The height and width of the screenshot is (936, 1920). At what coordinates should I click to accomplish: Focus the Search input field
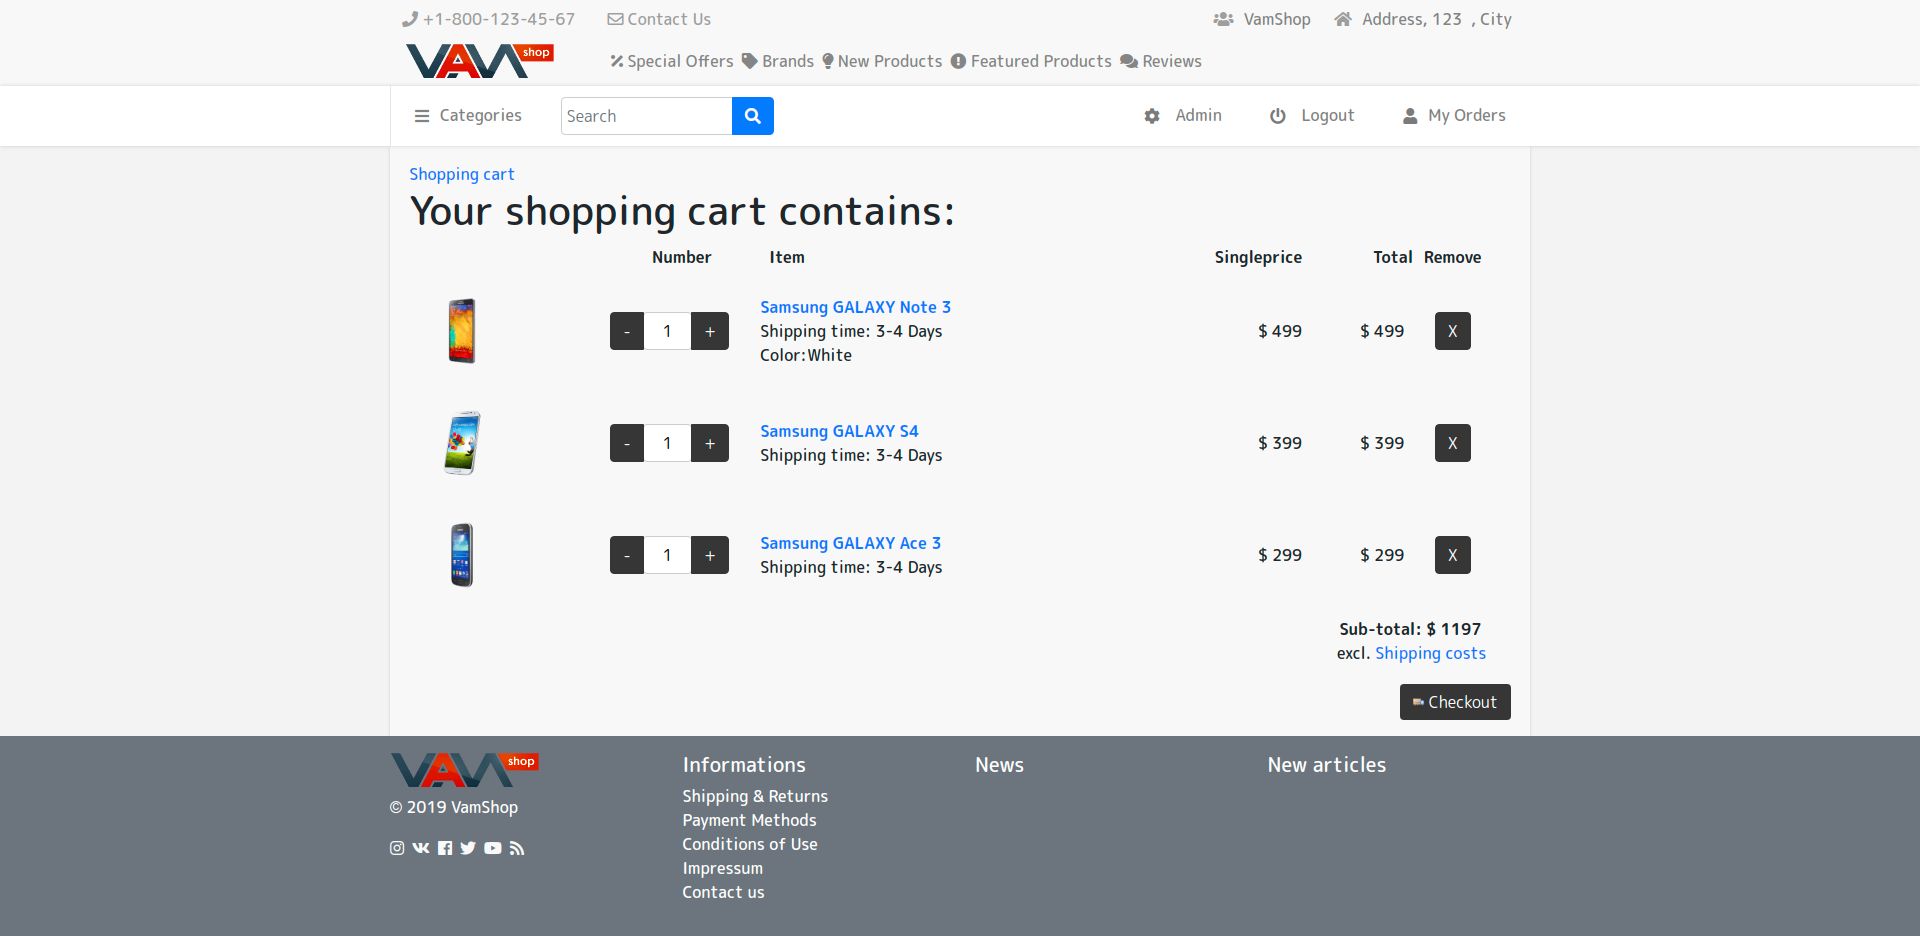pyautogui.click(x=646, y=116)
